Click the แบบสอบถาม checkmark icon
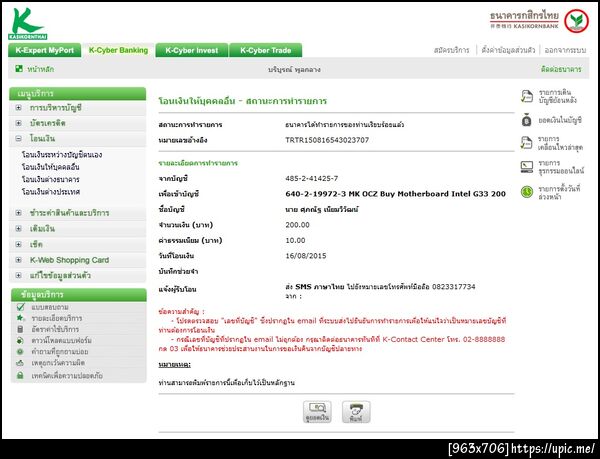The width and height of the screenshot is (600, 459). [21, 307]
